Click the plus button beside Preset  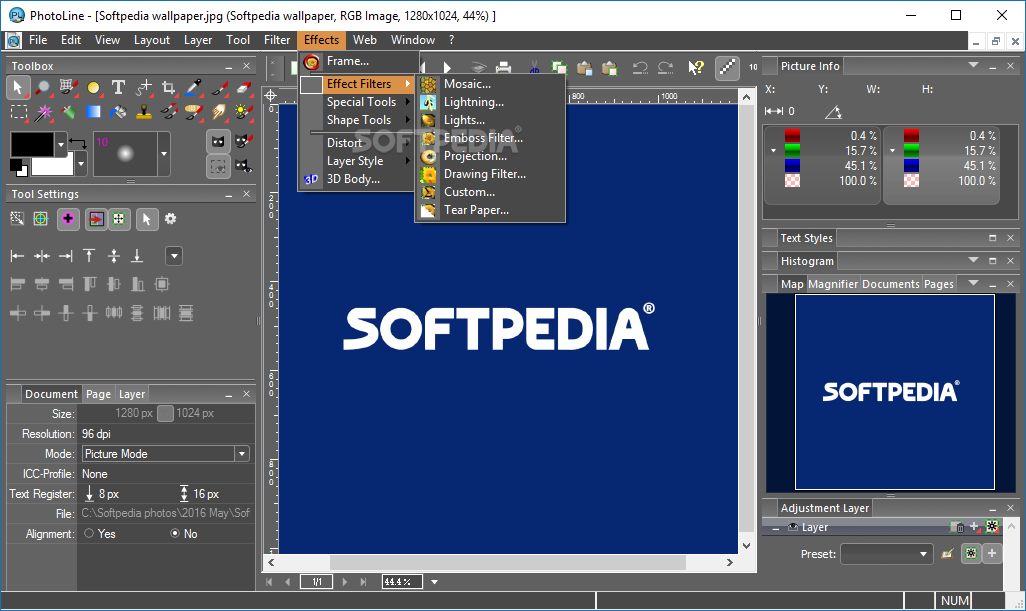click(992, 553)
